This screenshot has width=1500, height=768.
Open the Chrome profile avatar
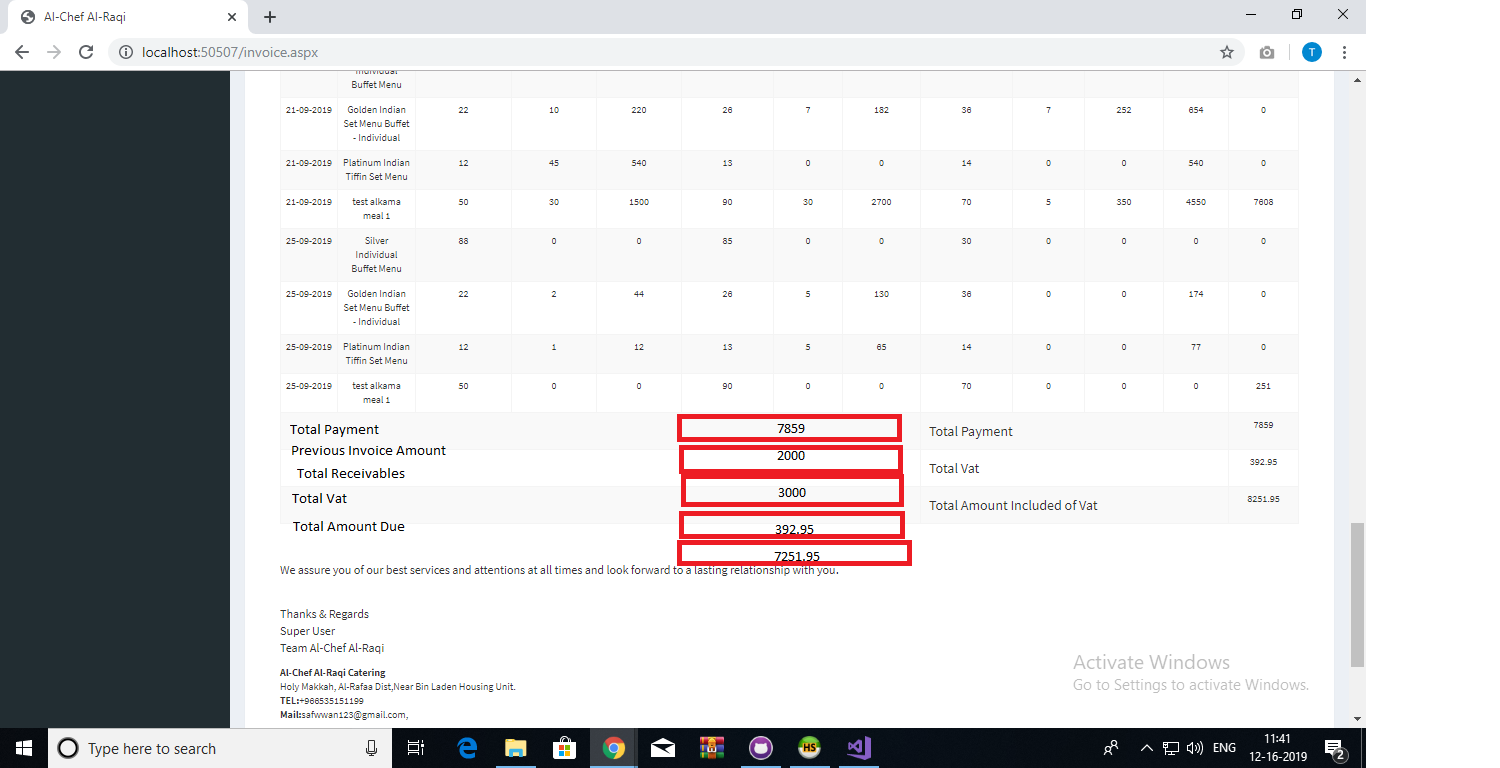click(x=1311, y=52)
